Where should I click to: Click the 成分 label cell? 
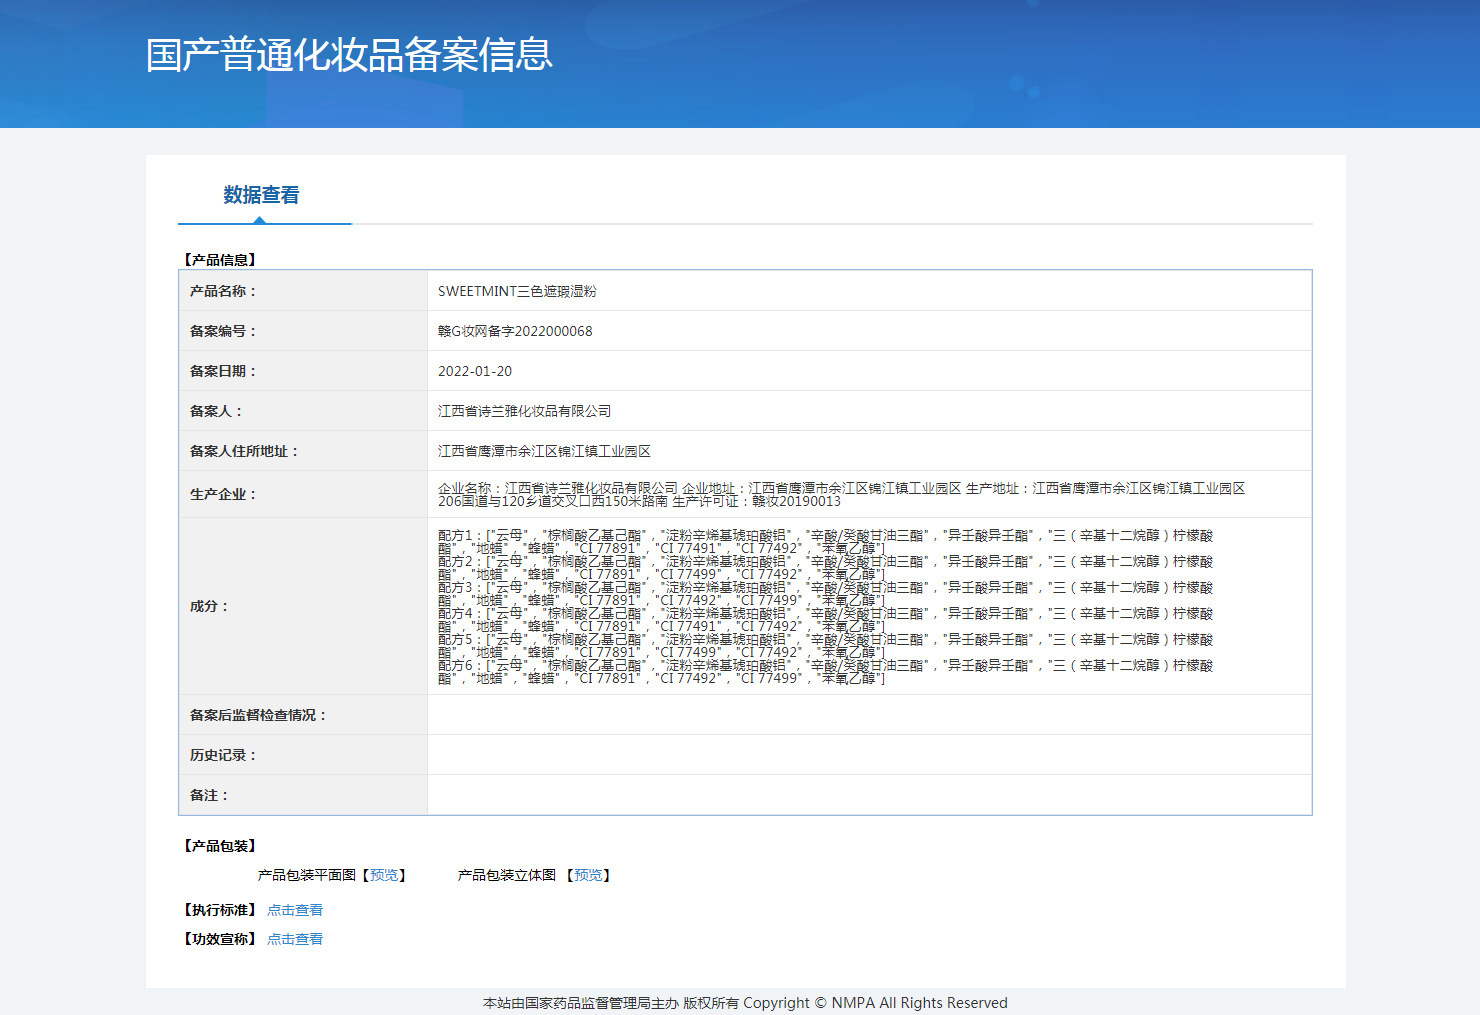click(x=303, y=606)
